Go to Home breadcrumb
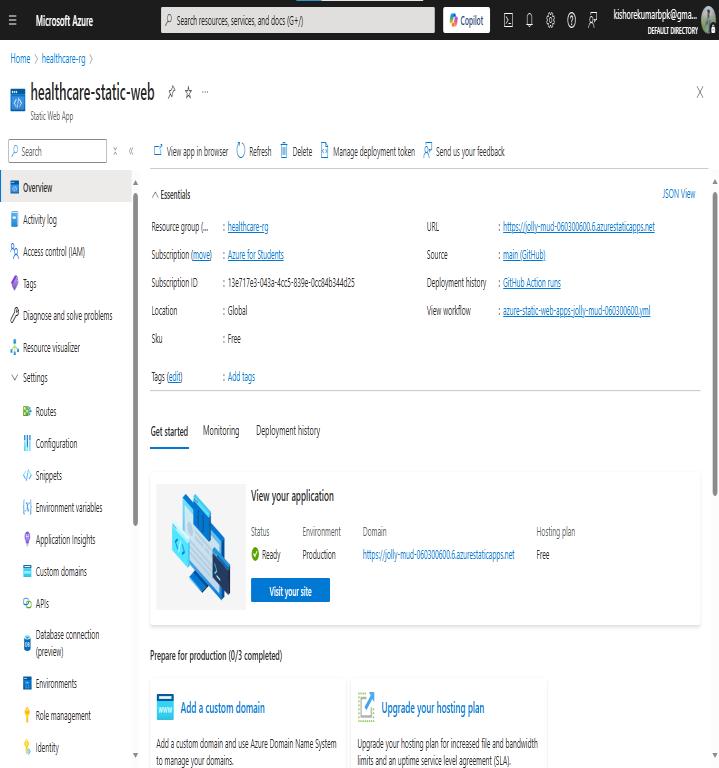 [x=20, y=59]
